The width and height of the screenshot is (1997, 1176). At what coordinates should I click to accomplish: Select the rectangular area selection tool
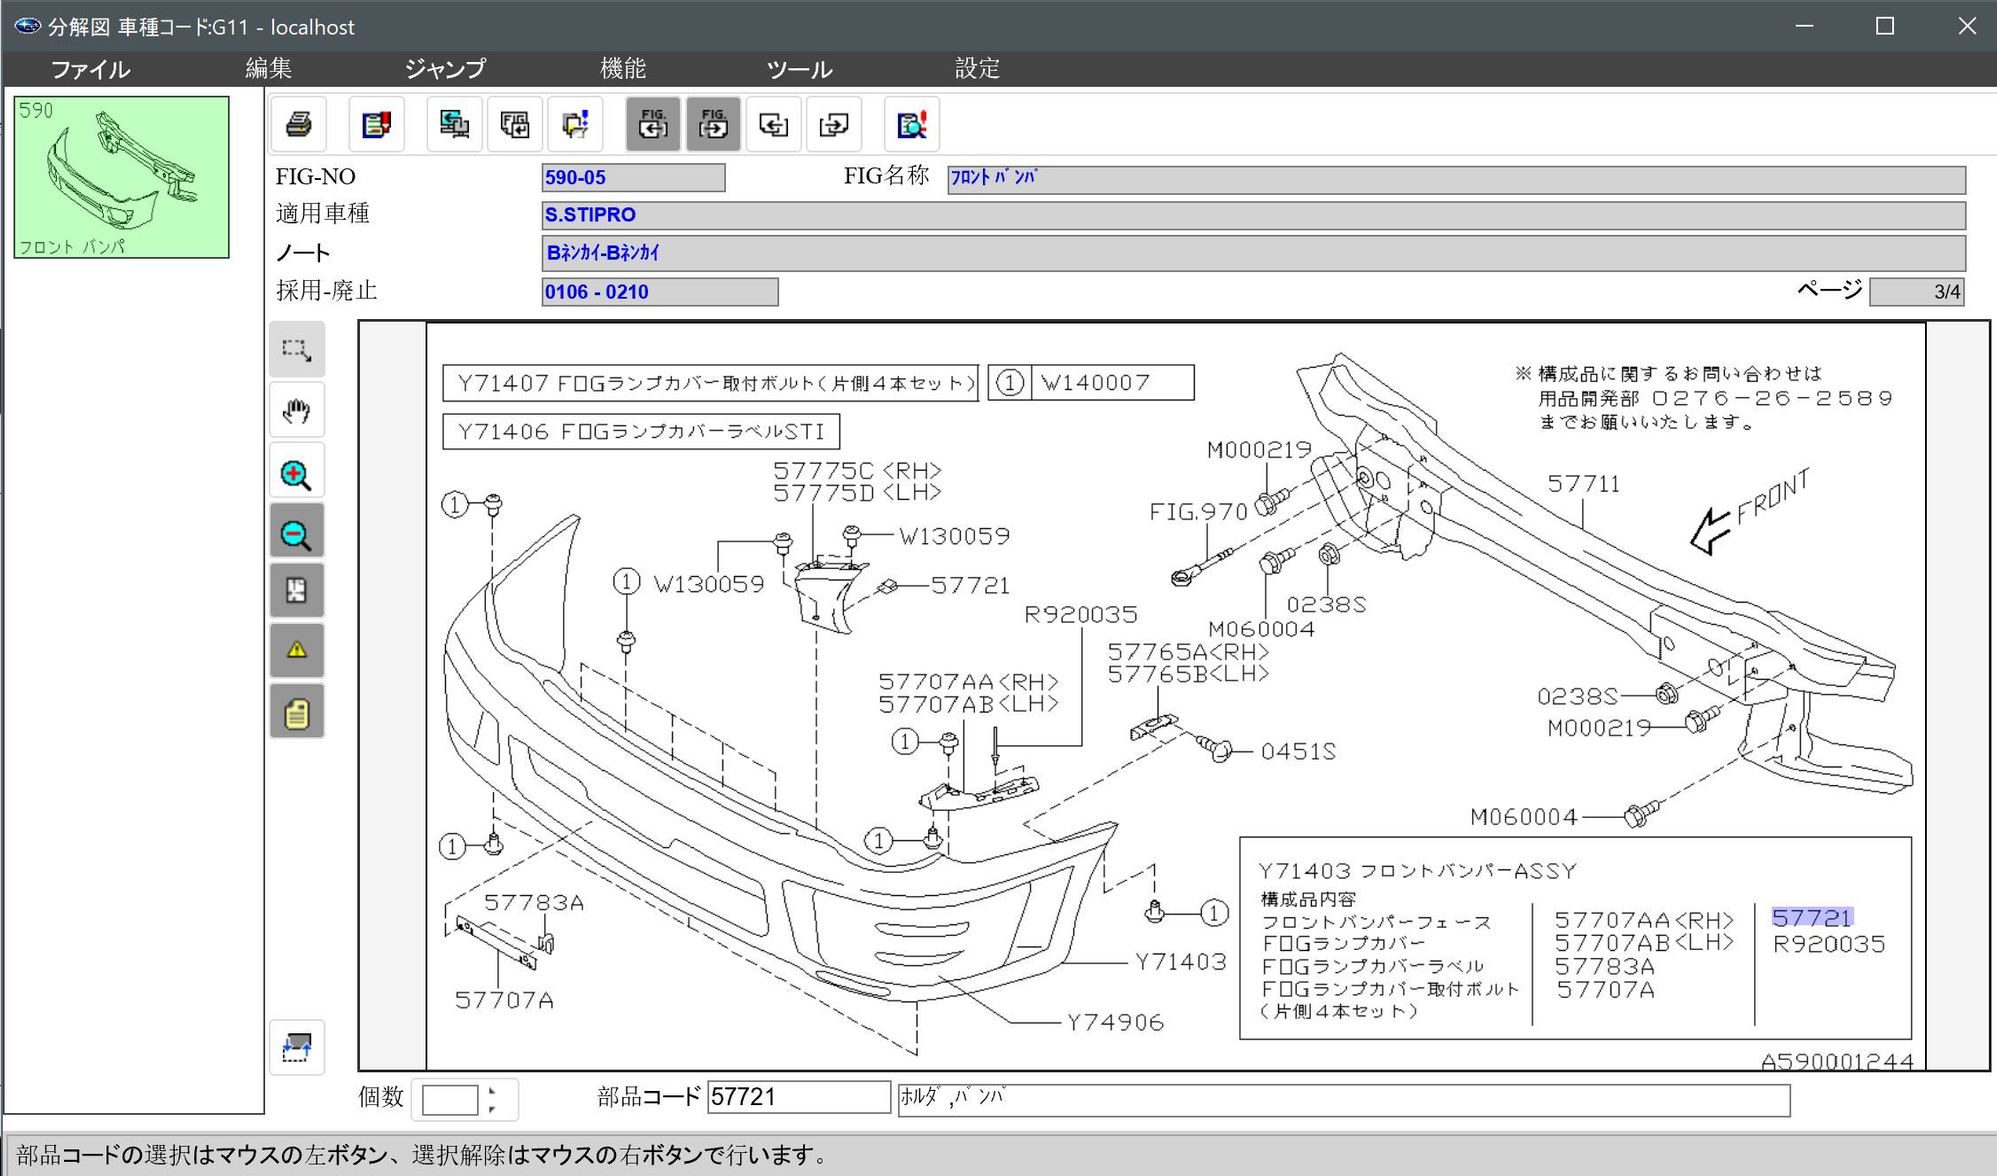click(296, 350)
